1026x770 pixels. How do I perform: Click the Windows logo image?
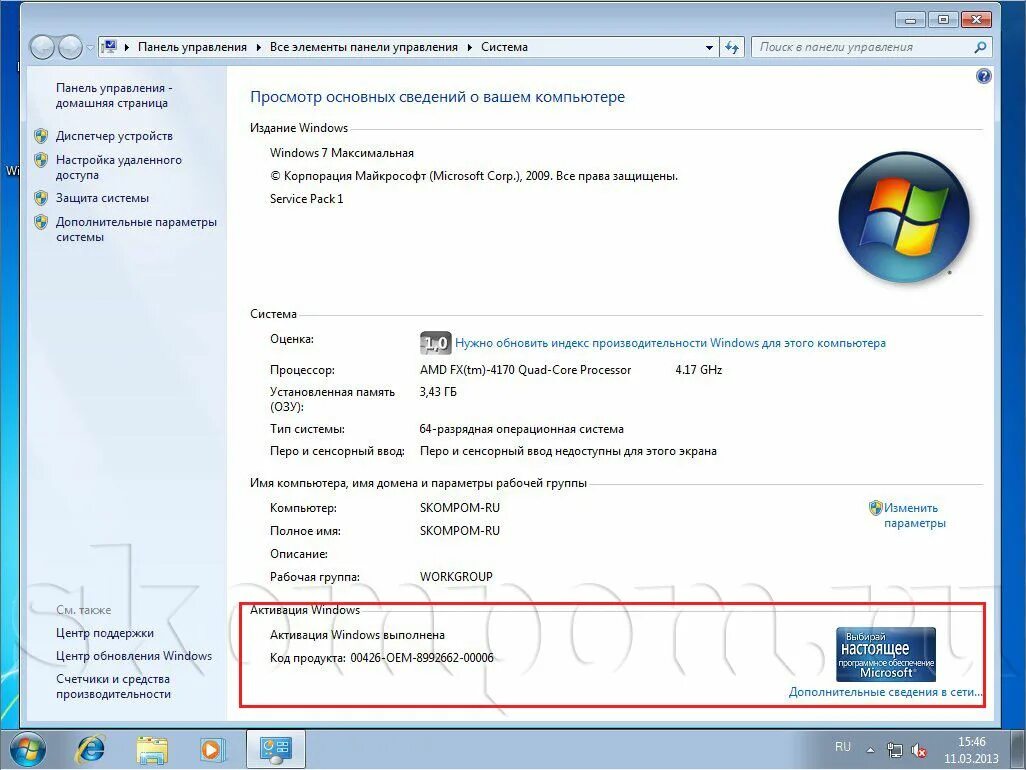tap(904, 217)
